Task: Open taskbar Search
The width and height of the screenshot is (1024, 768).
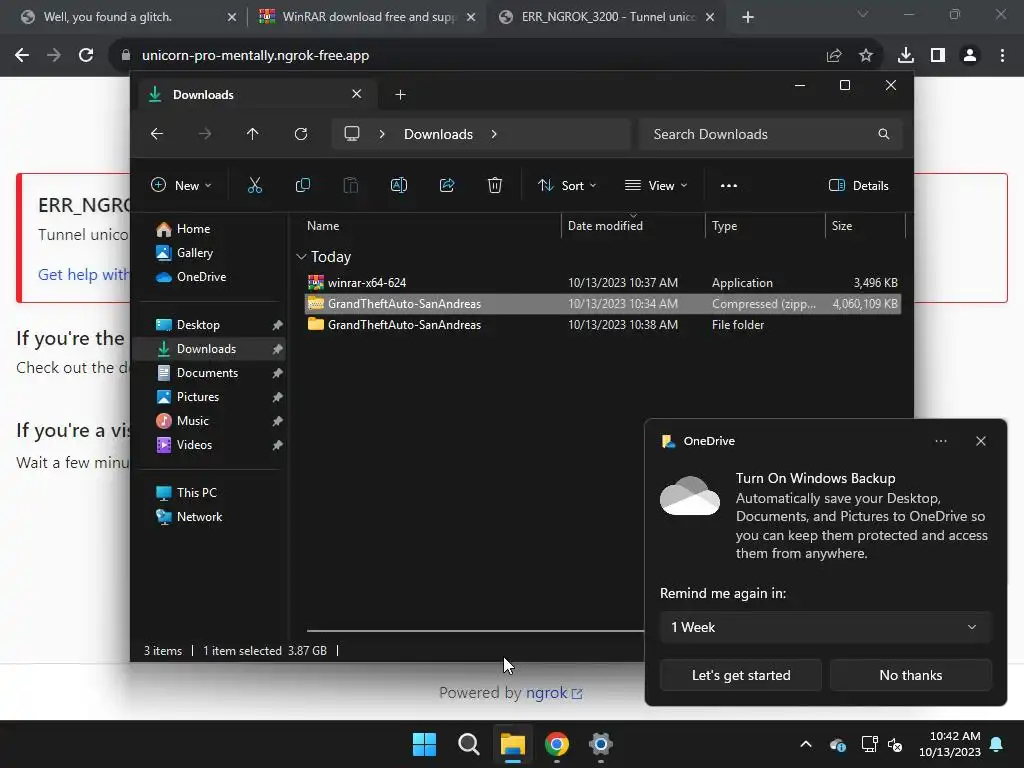Action: point(468,744)
